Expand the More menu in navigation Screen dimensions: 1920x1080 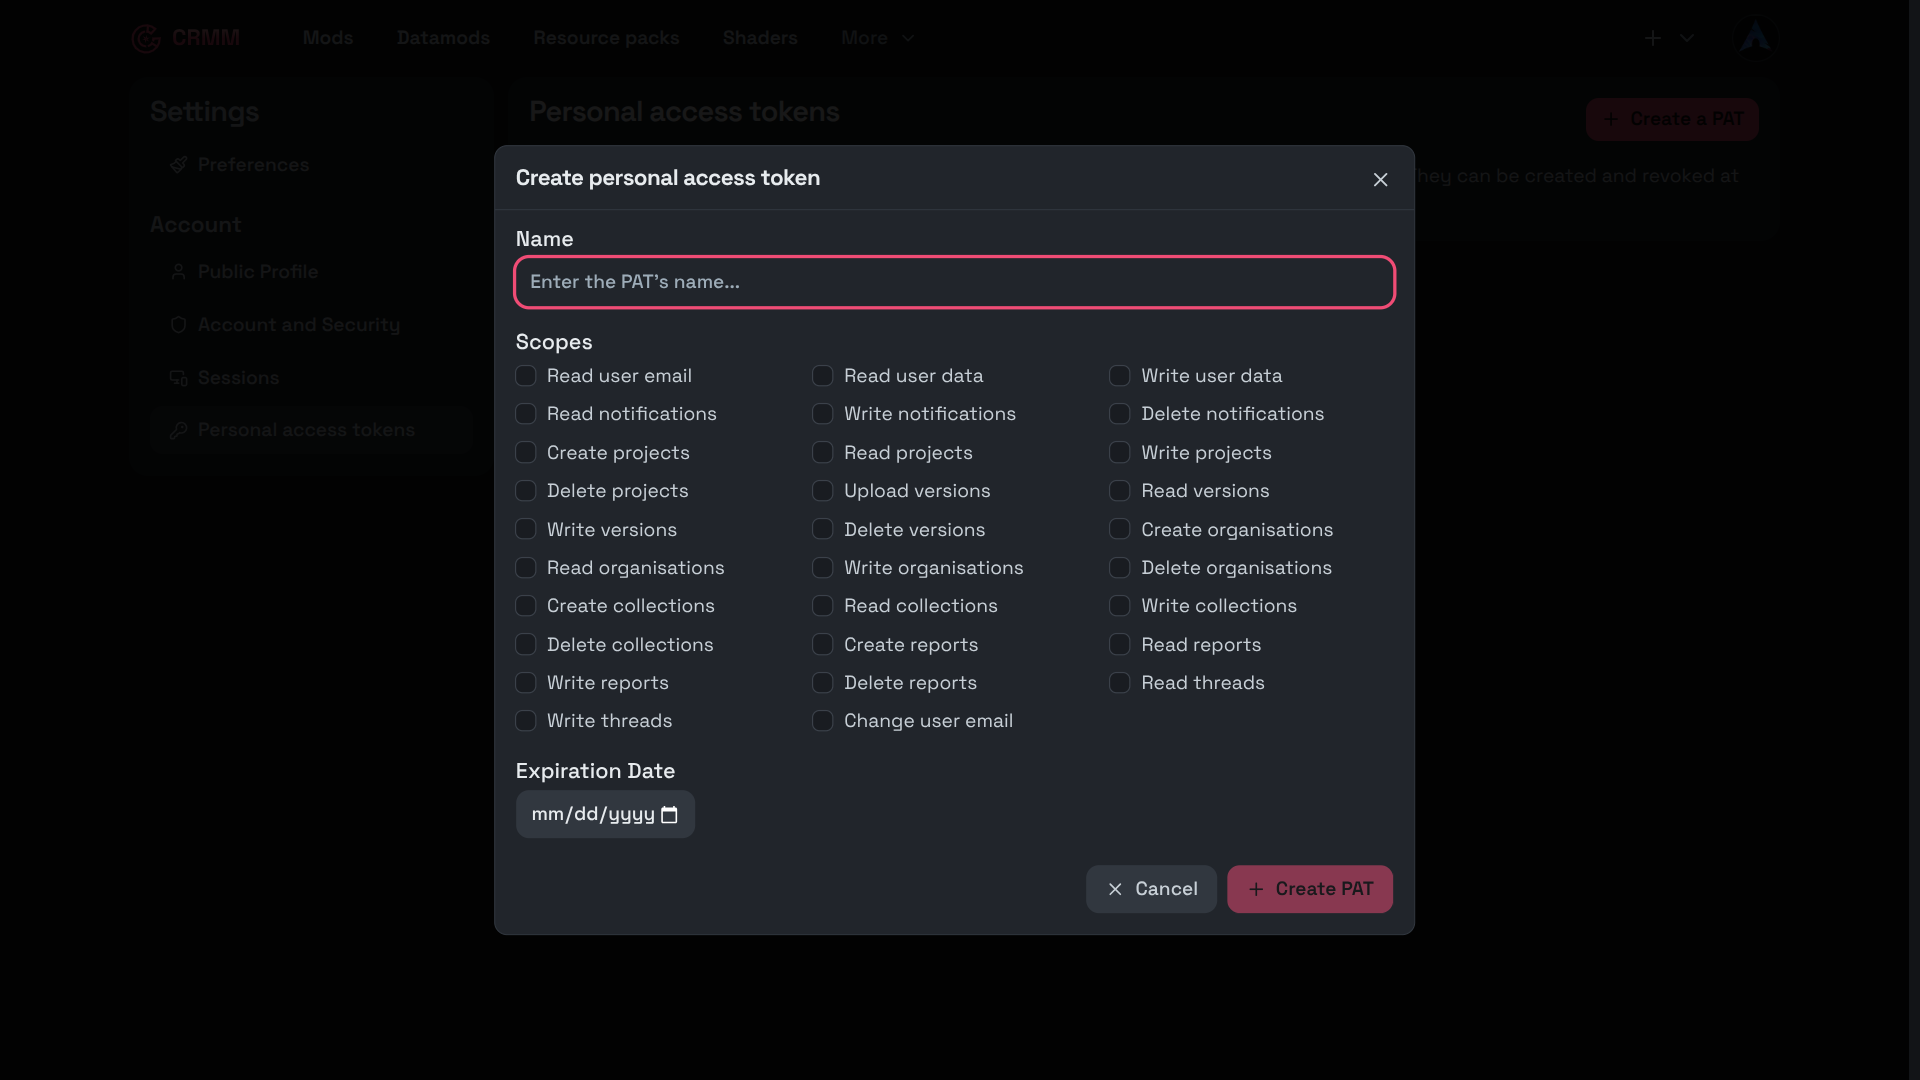click(x=878, y=38)
